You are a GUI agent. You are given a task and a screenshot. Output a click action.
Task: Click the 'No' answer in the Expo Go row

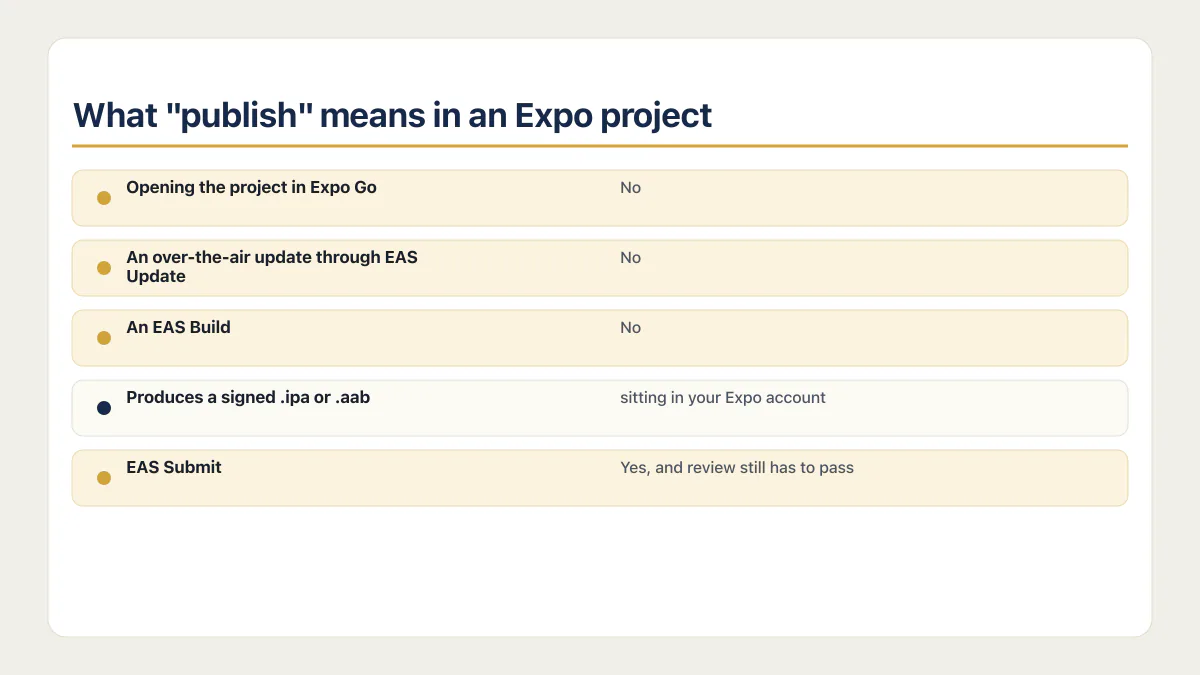[x=630, y=187]
